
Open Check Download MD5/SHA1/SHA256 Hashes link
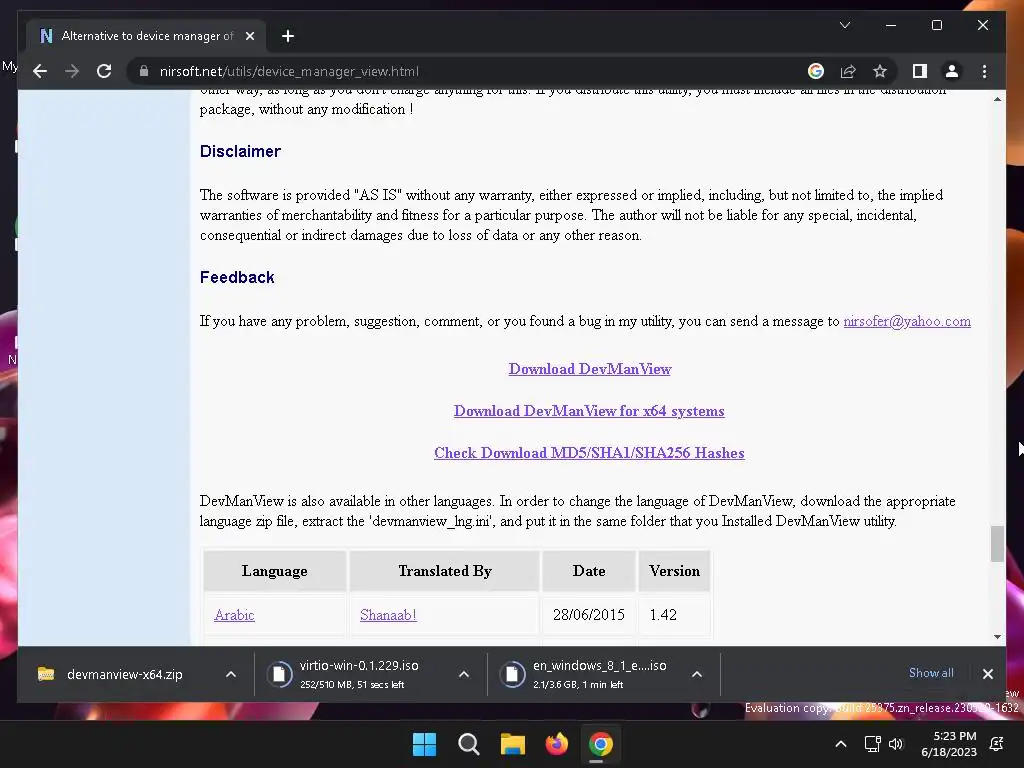pos(589,453)
